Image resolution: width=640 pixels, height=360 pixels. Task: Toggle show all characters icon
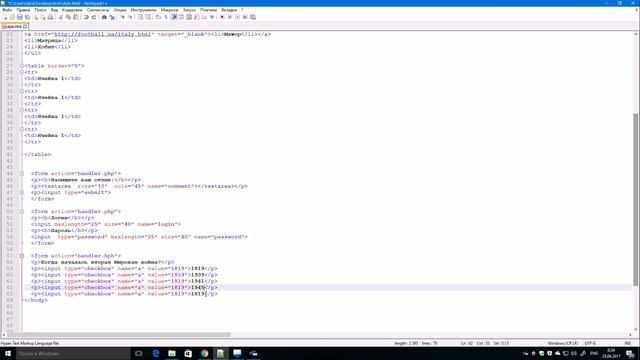[x=165, y=17]
